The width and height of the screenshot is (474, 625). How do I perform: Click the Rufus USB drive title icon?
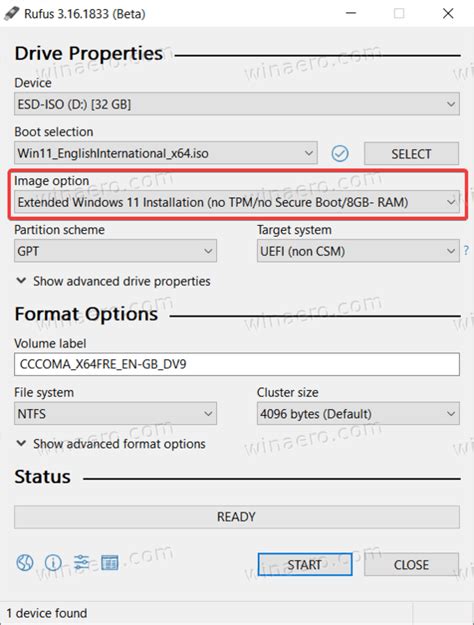(x=11, y=14)
